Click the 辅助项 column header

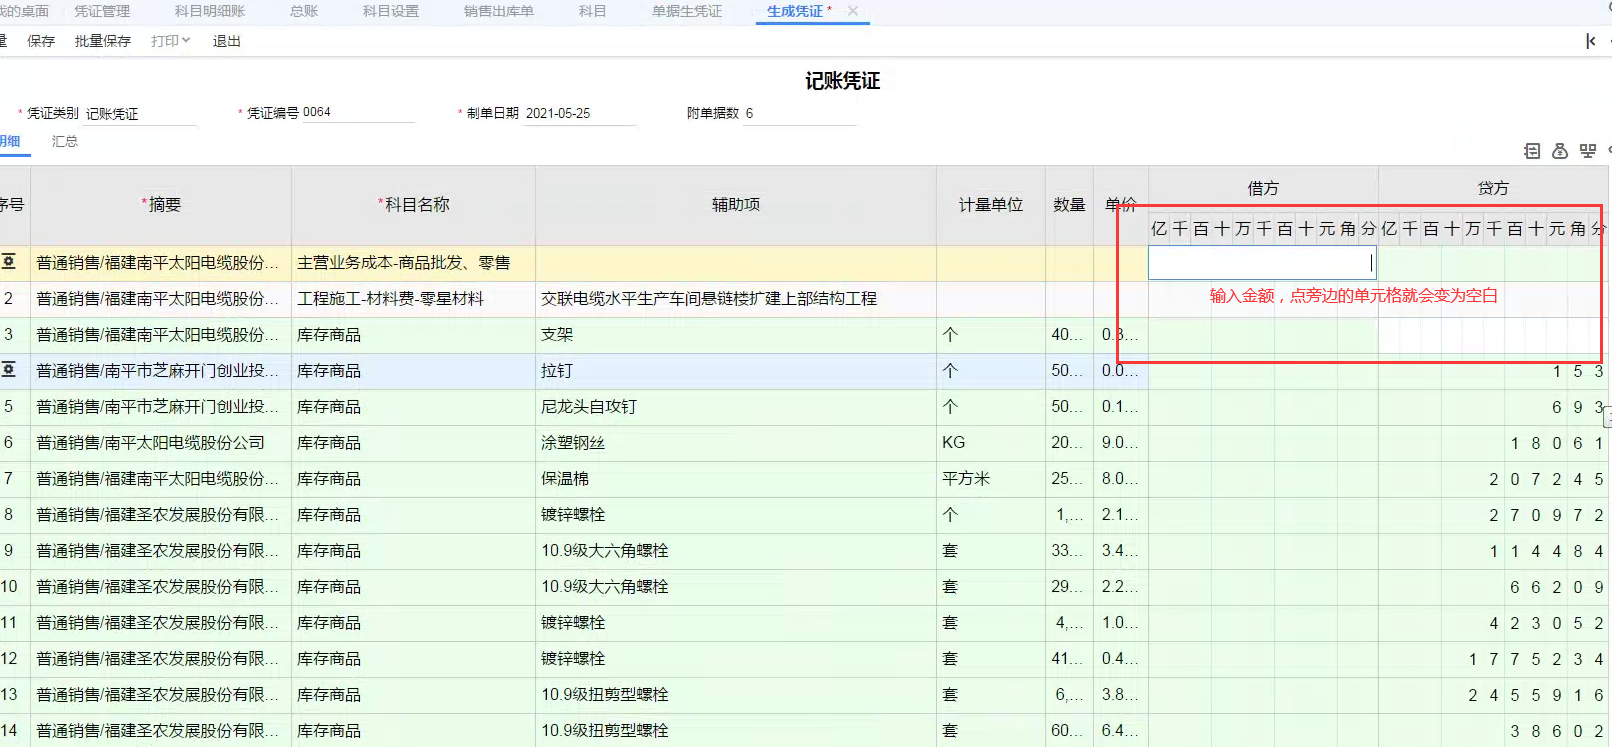pyautogui.click(x=736, y=205)
